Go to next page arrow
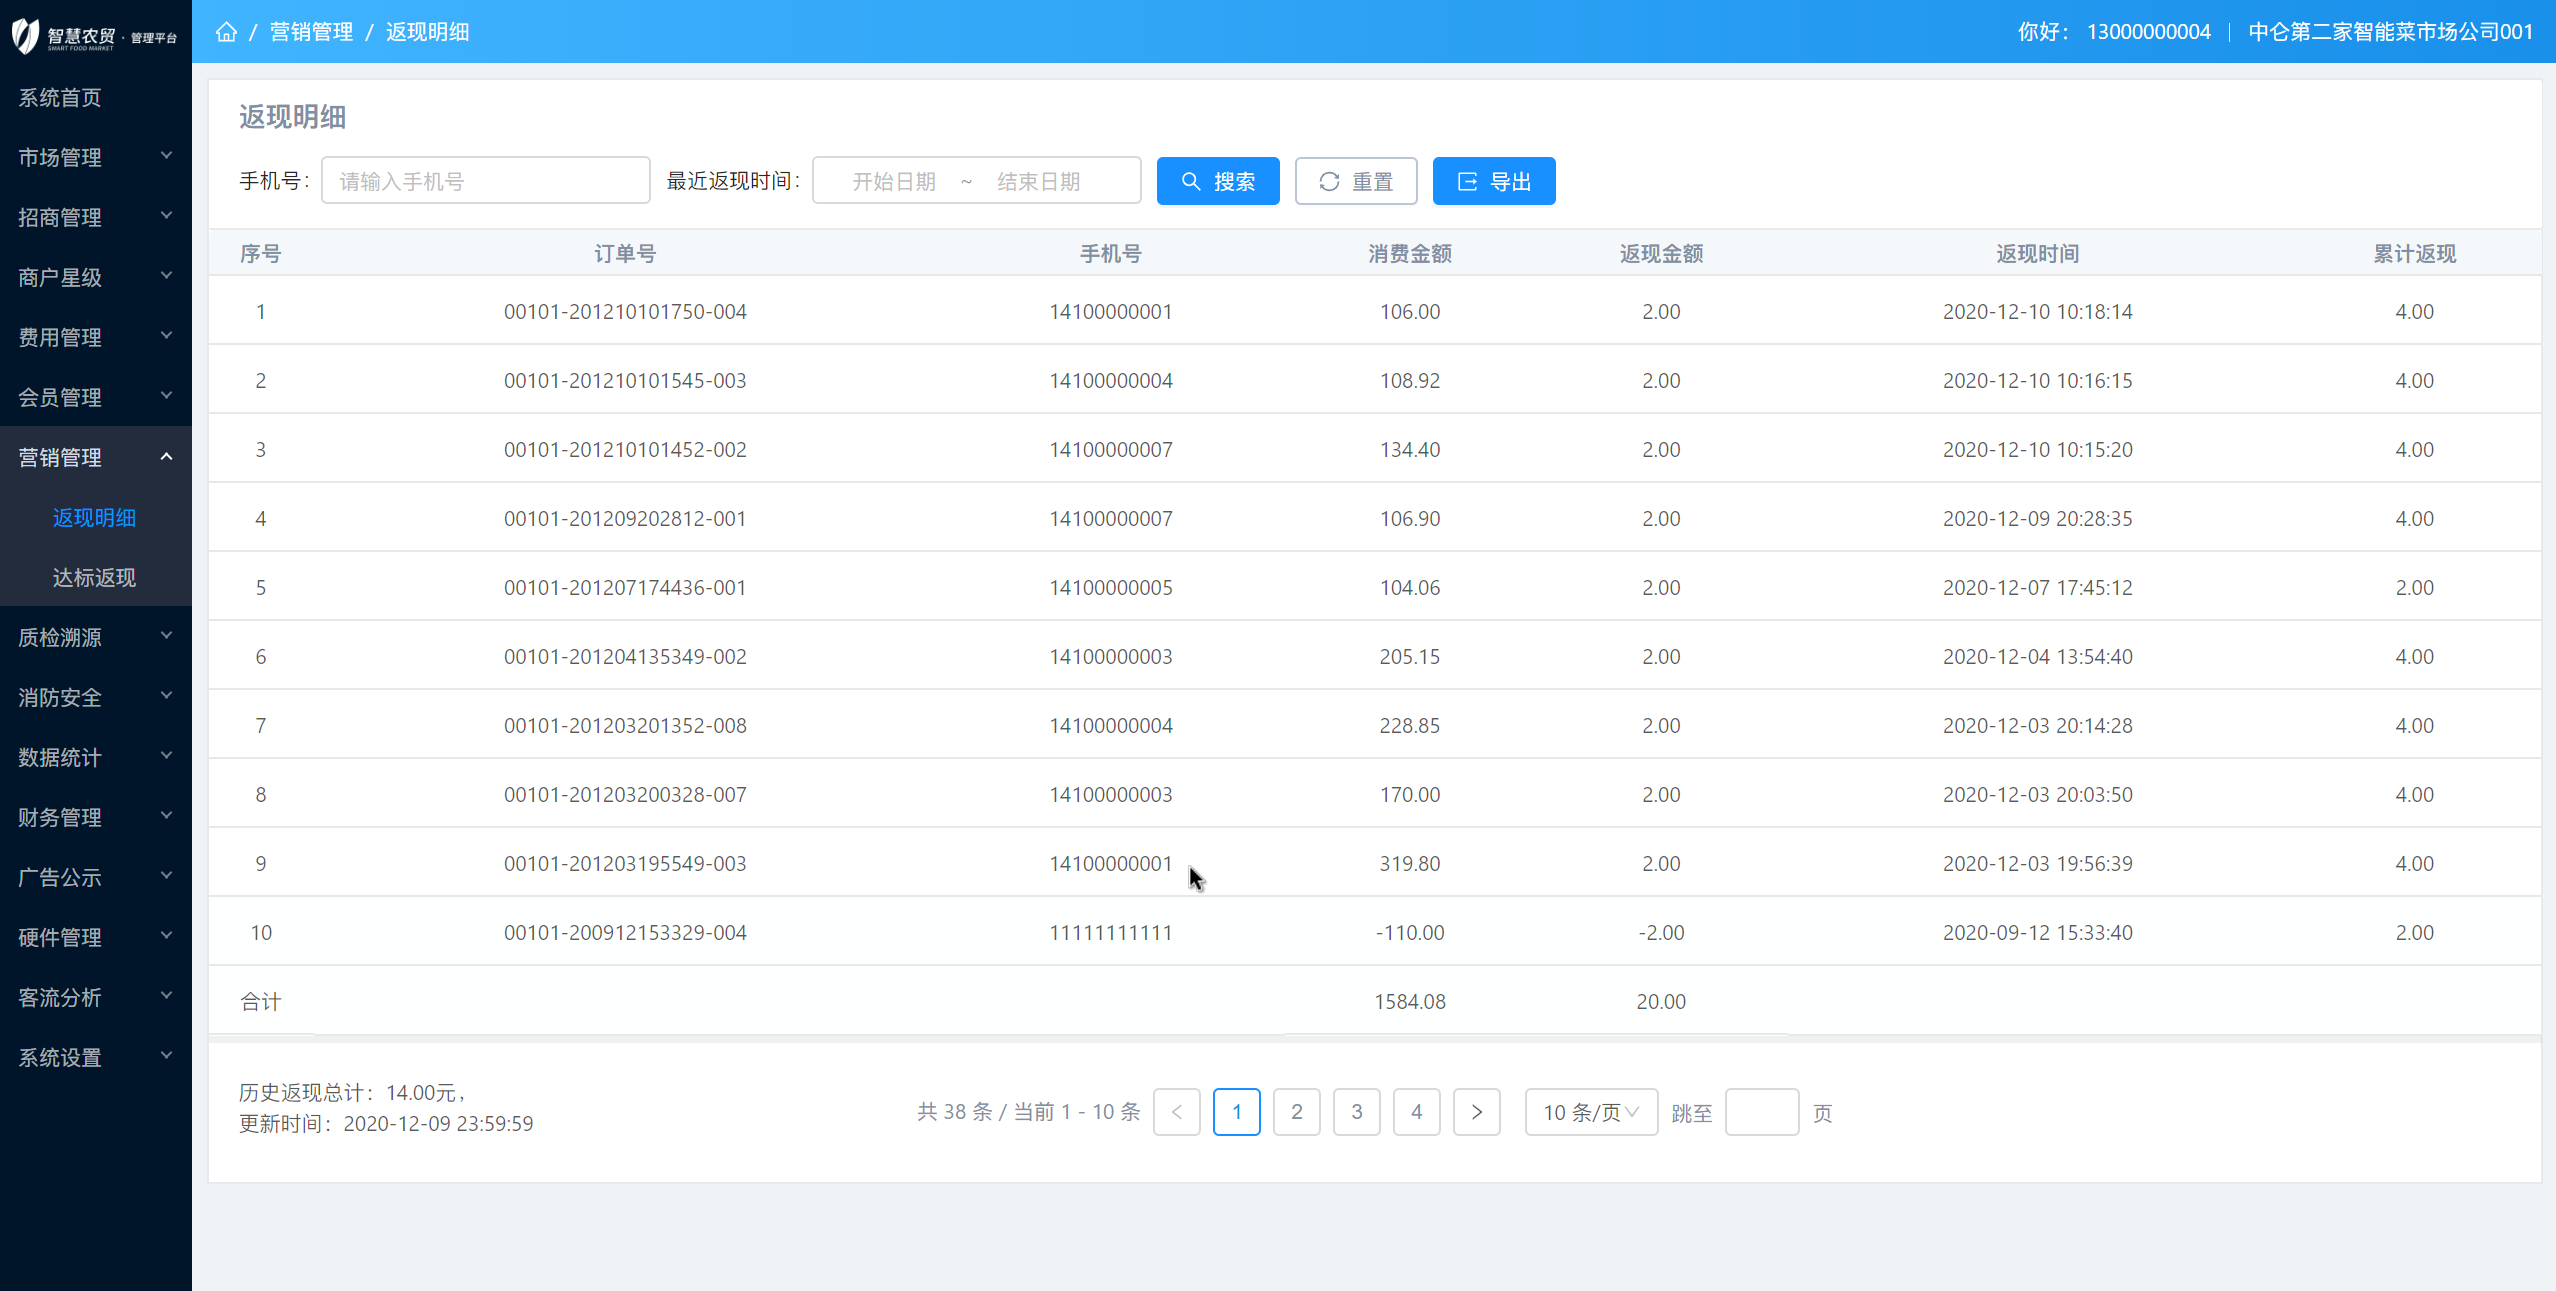 coord(1476,1112)
